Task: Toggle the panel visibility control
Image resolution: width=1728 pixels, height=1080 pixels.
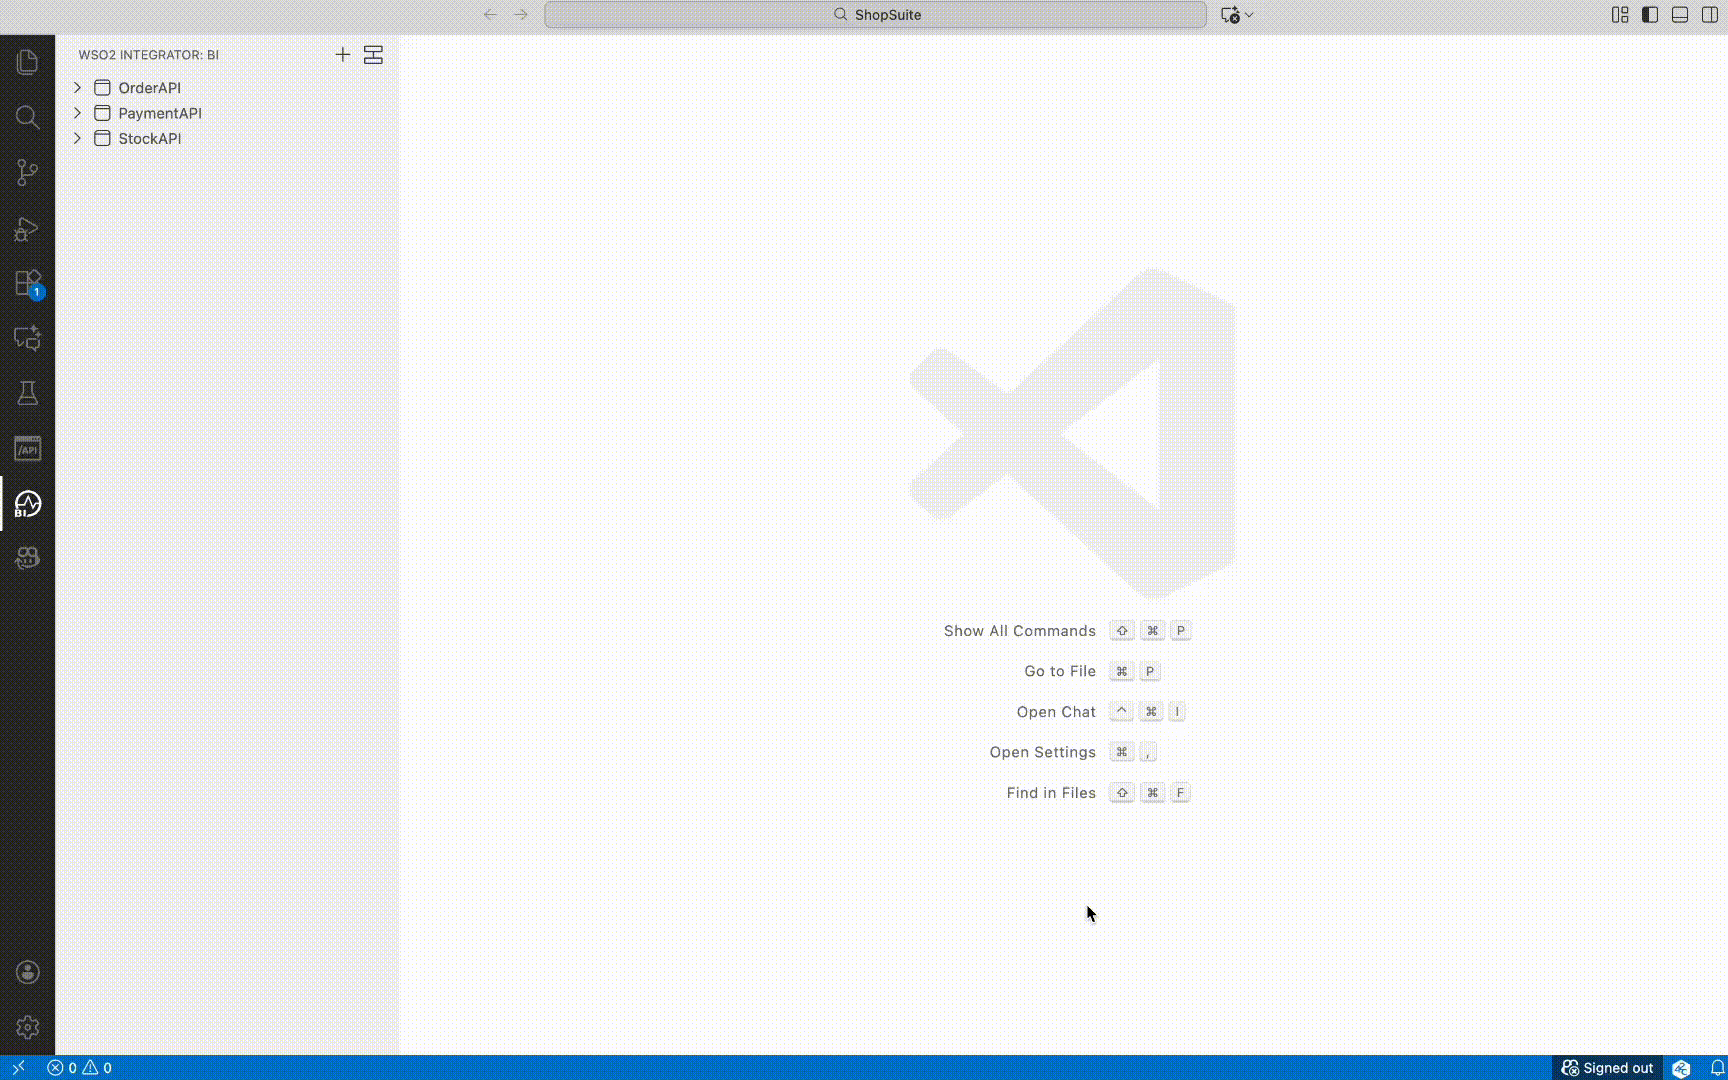Action: pos(1680,14)
